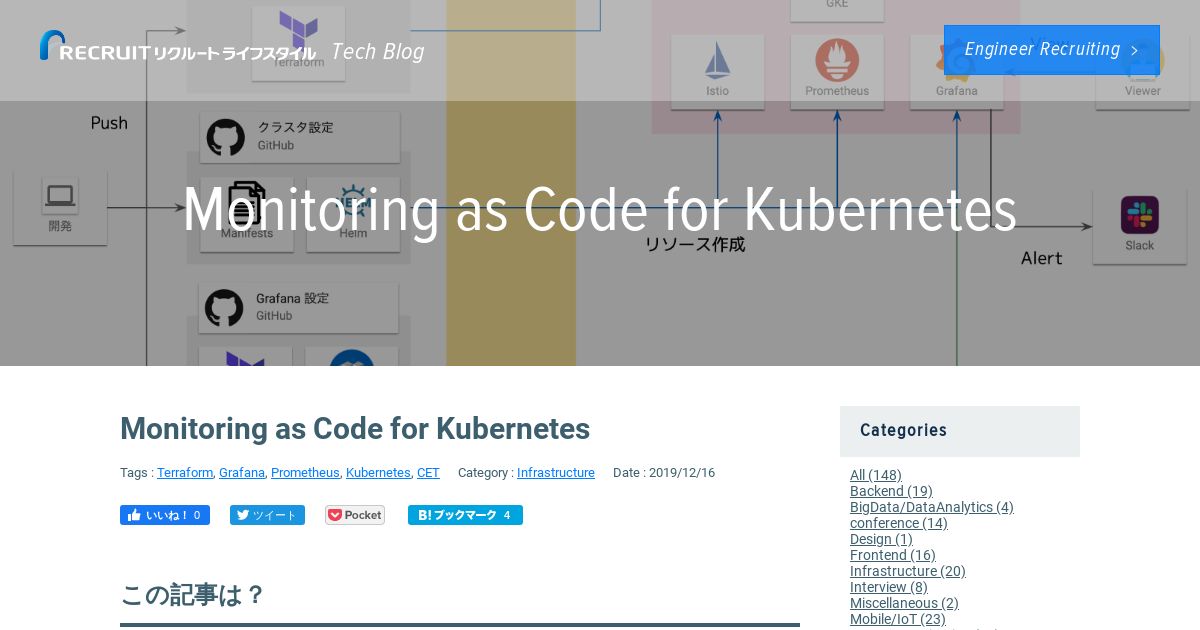The height and width of the screenshot is (630, 1200).
Task: Save the article to Pocket
Action: pos(355,515)
